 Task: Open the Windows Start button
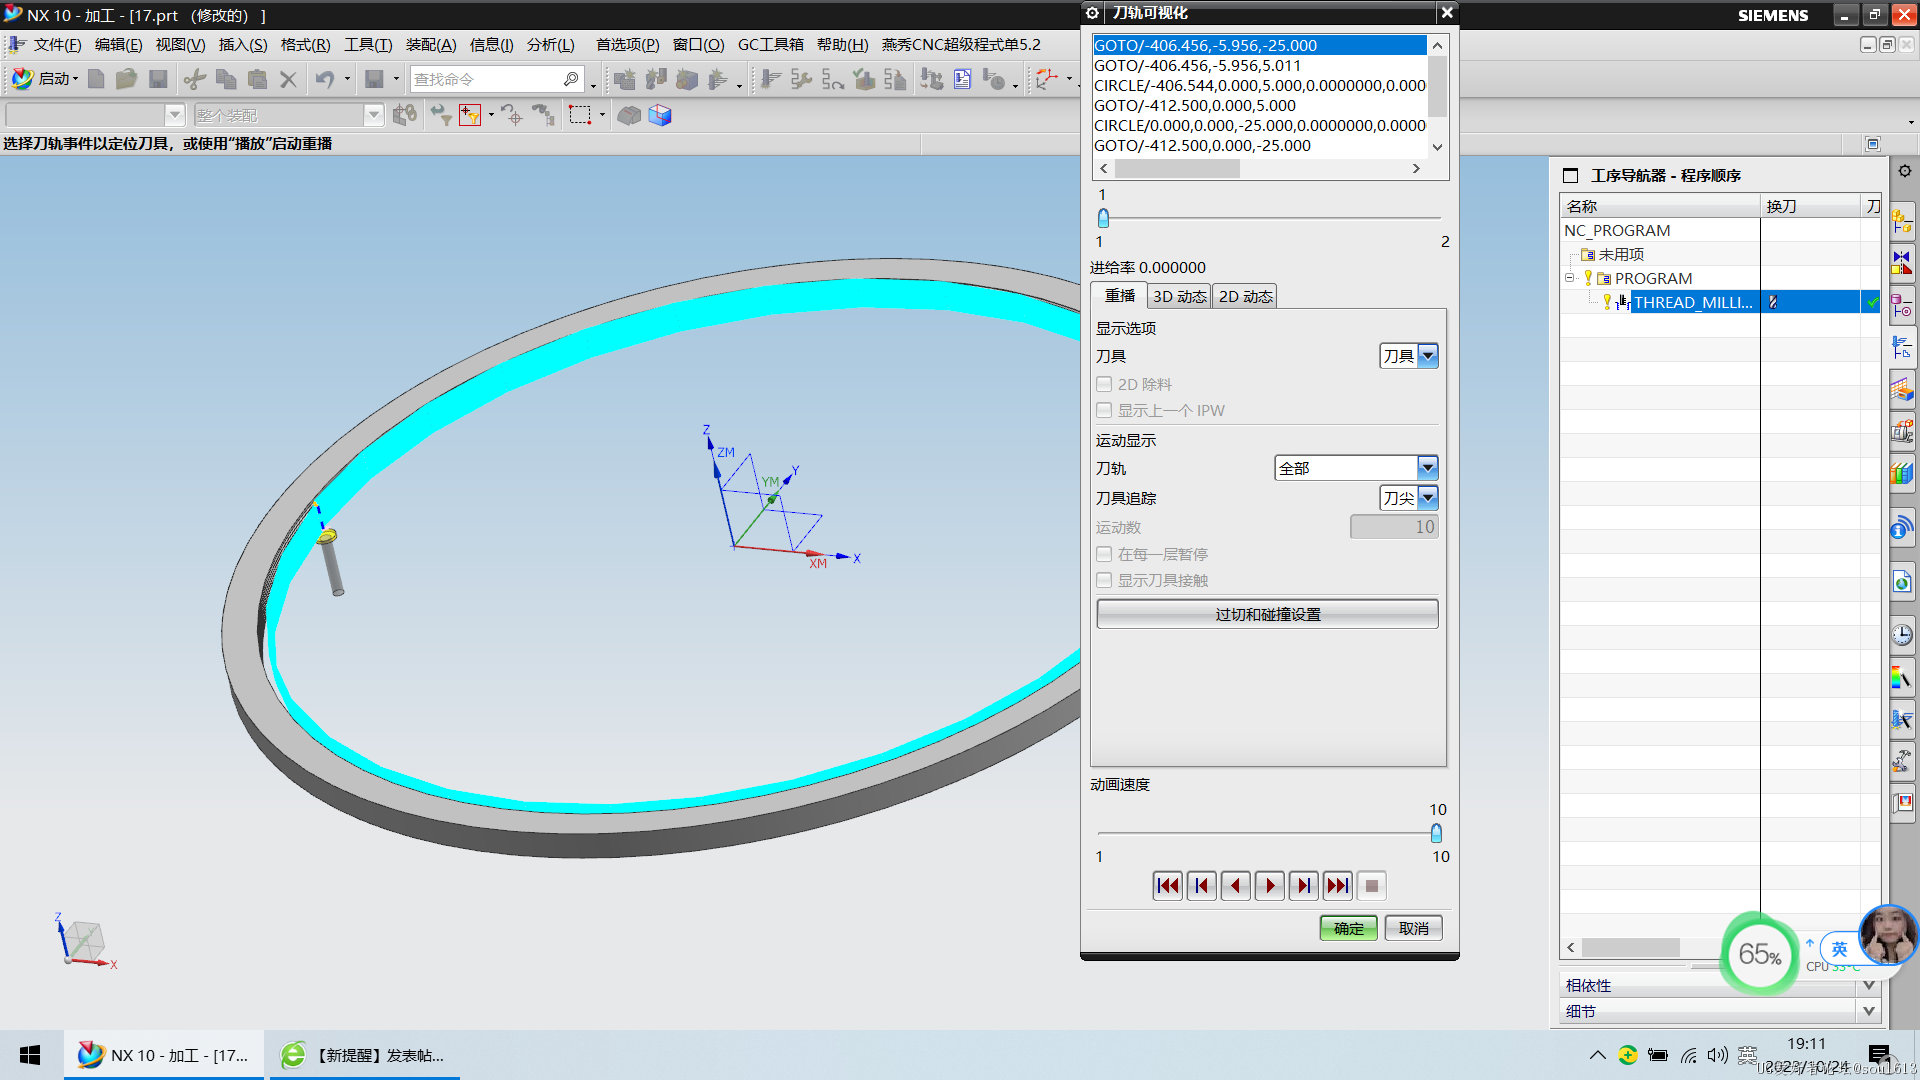30,1055
